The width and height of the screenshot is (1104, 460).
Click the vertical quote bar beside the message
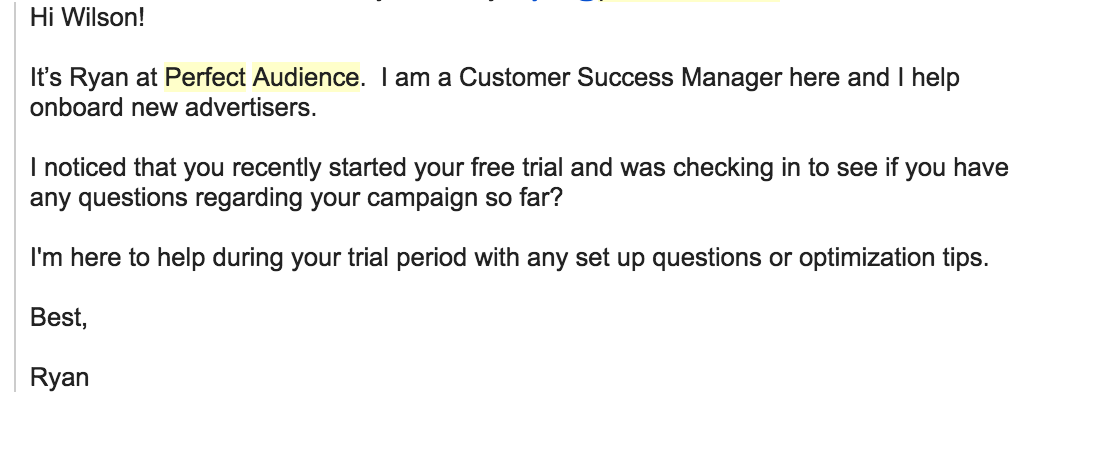[15, 195]
